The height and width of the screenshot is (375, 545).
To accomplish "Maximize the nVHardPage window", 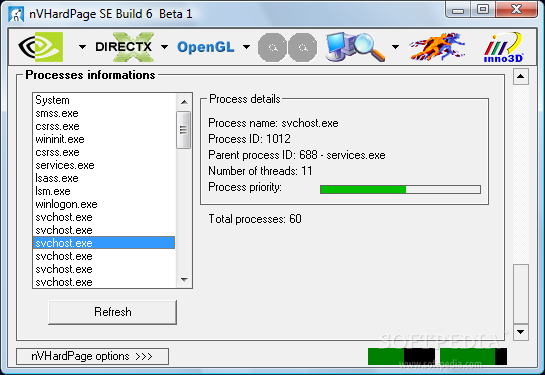I will [483, 10].
